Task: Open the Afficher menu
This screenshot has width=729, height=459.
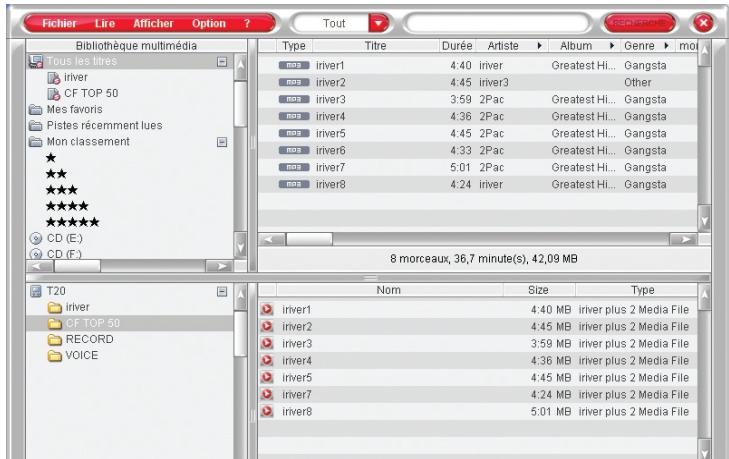Action: [153, 23]
